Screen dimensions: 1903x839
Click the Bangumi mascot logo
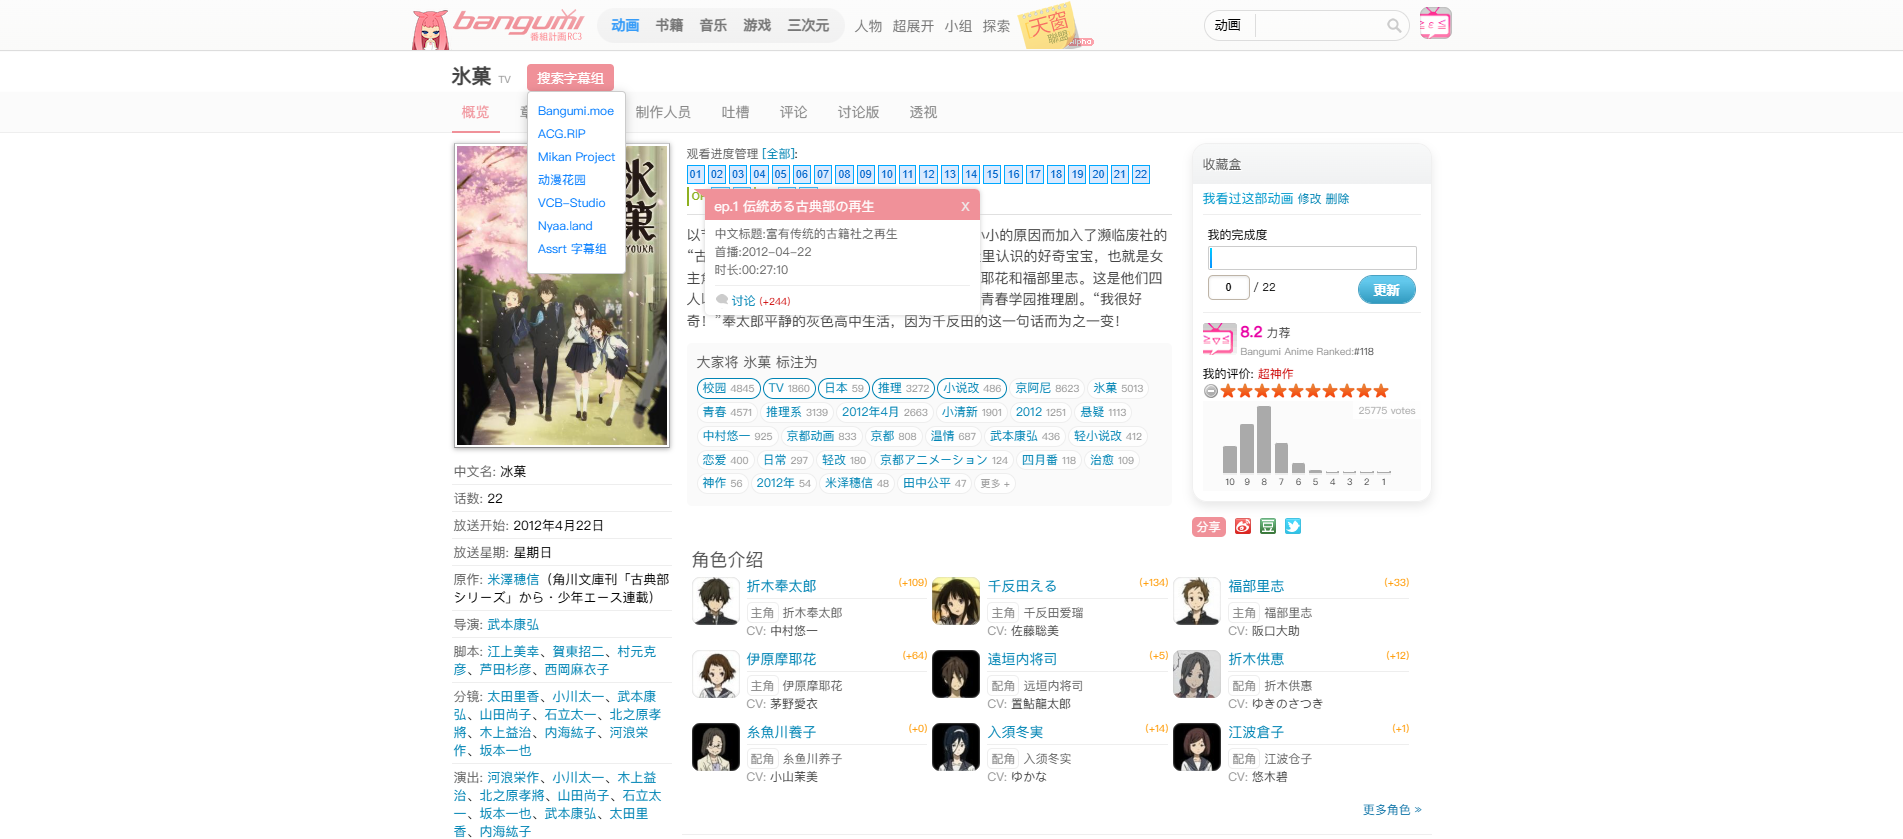point(430,29)
